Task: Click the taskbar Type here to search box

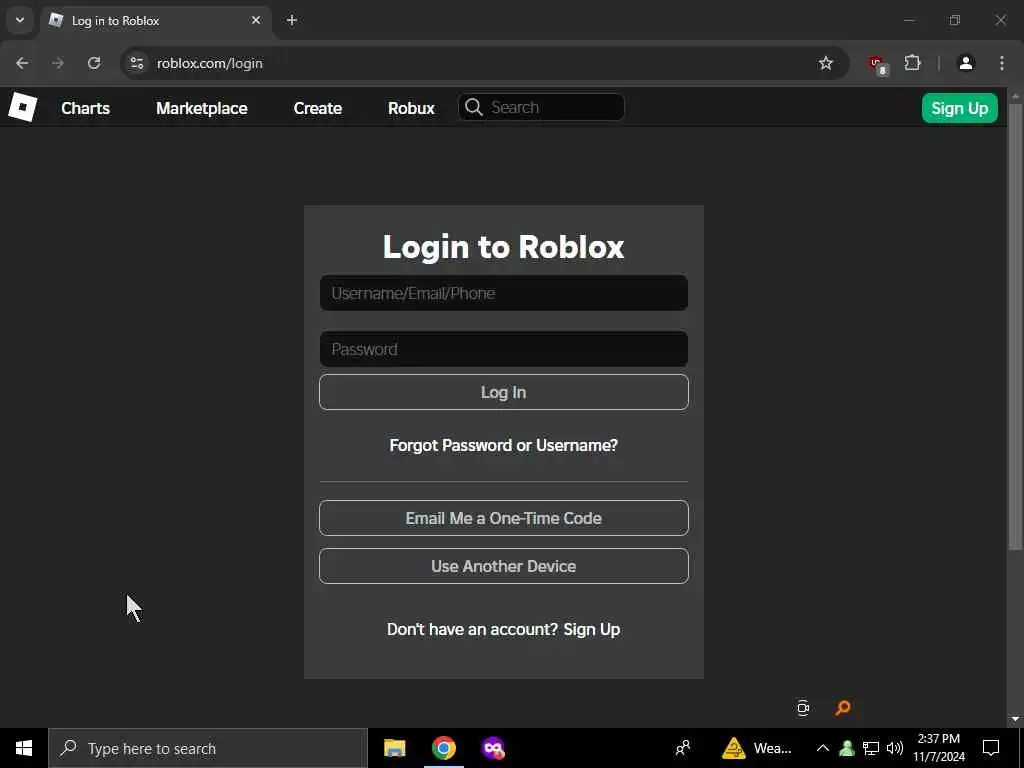Action: pyautogui.click(x=208, y=748)
